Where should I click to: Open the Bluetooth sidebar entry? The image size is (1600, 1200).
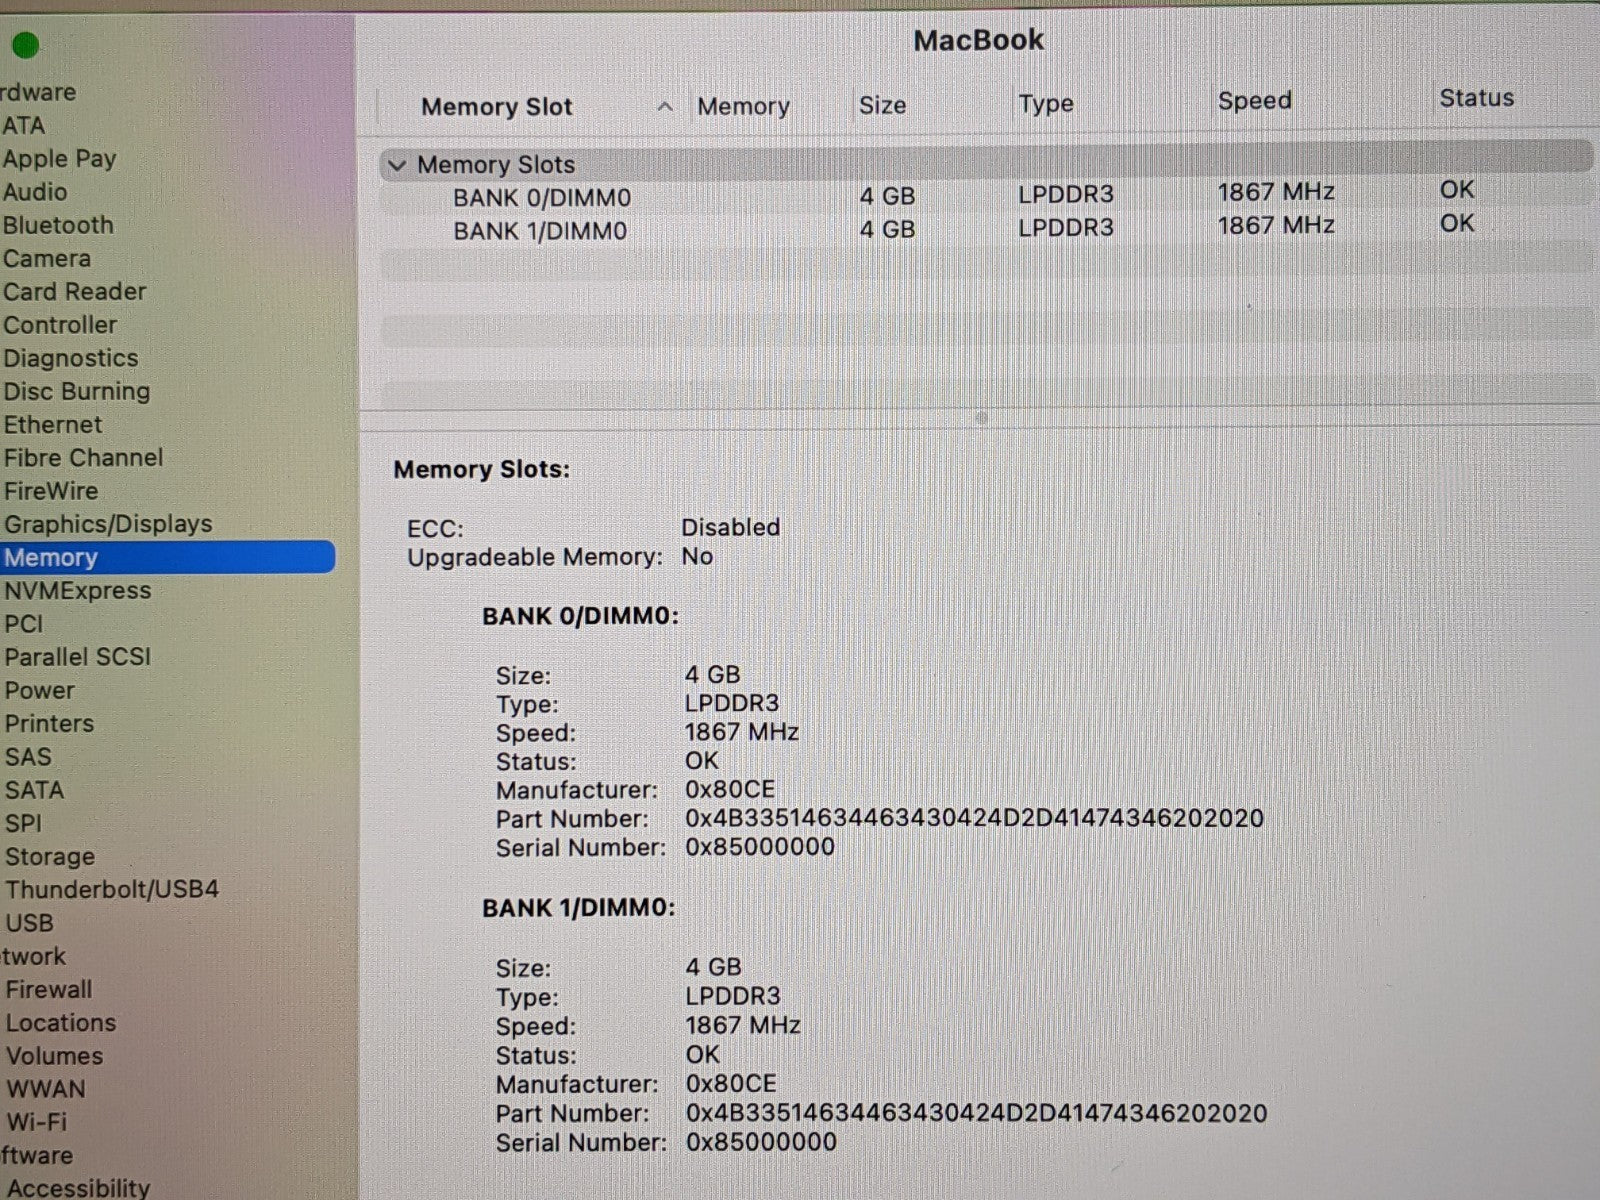coord(58,225)
